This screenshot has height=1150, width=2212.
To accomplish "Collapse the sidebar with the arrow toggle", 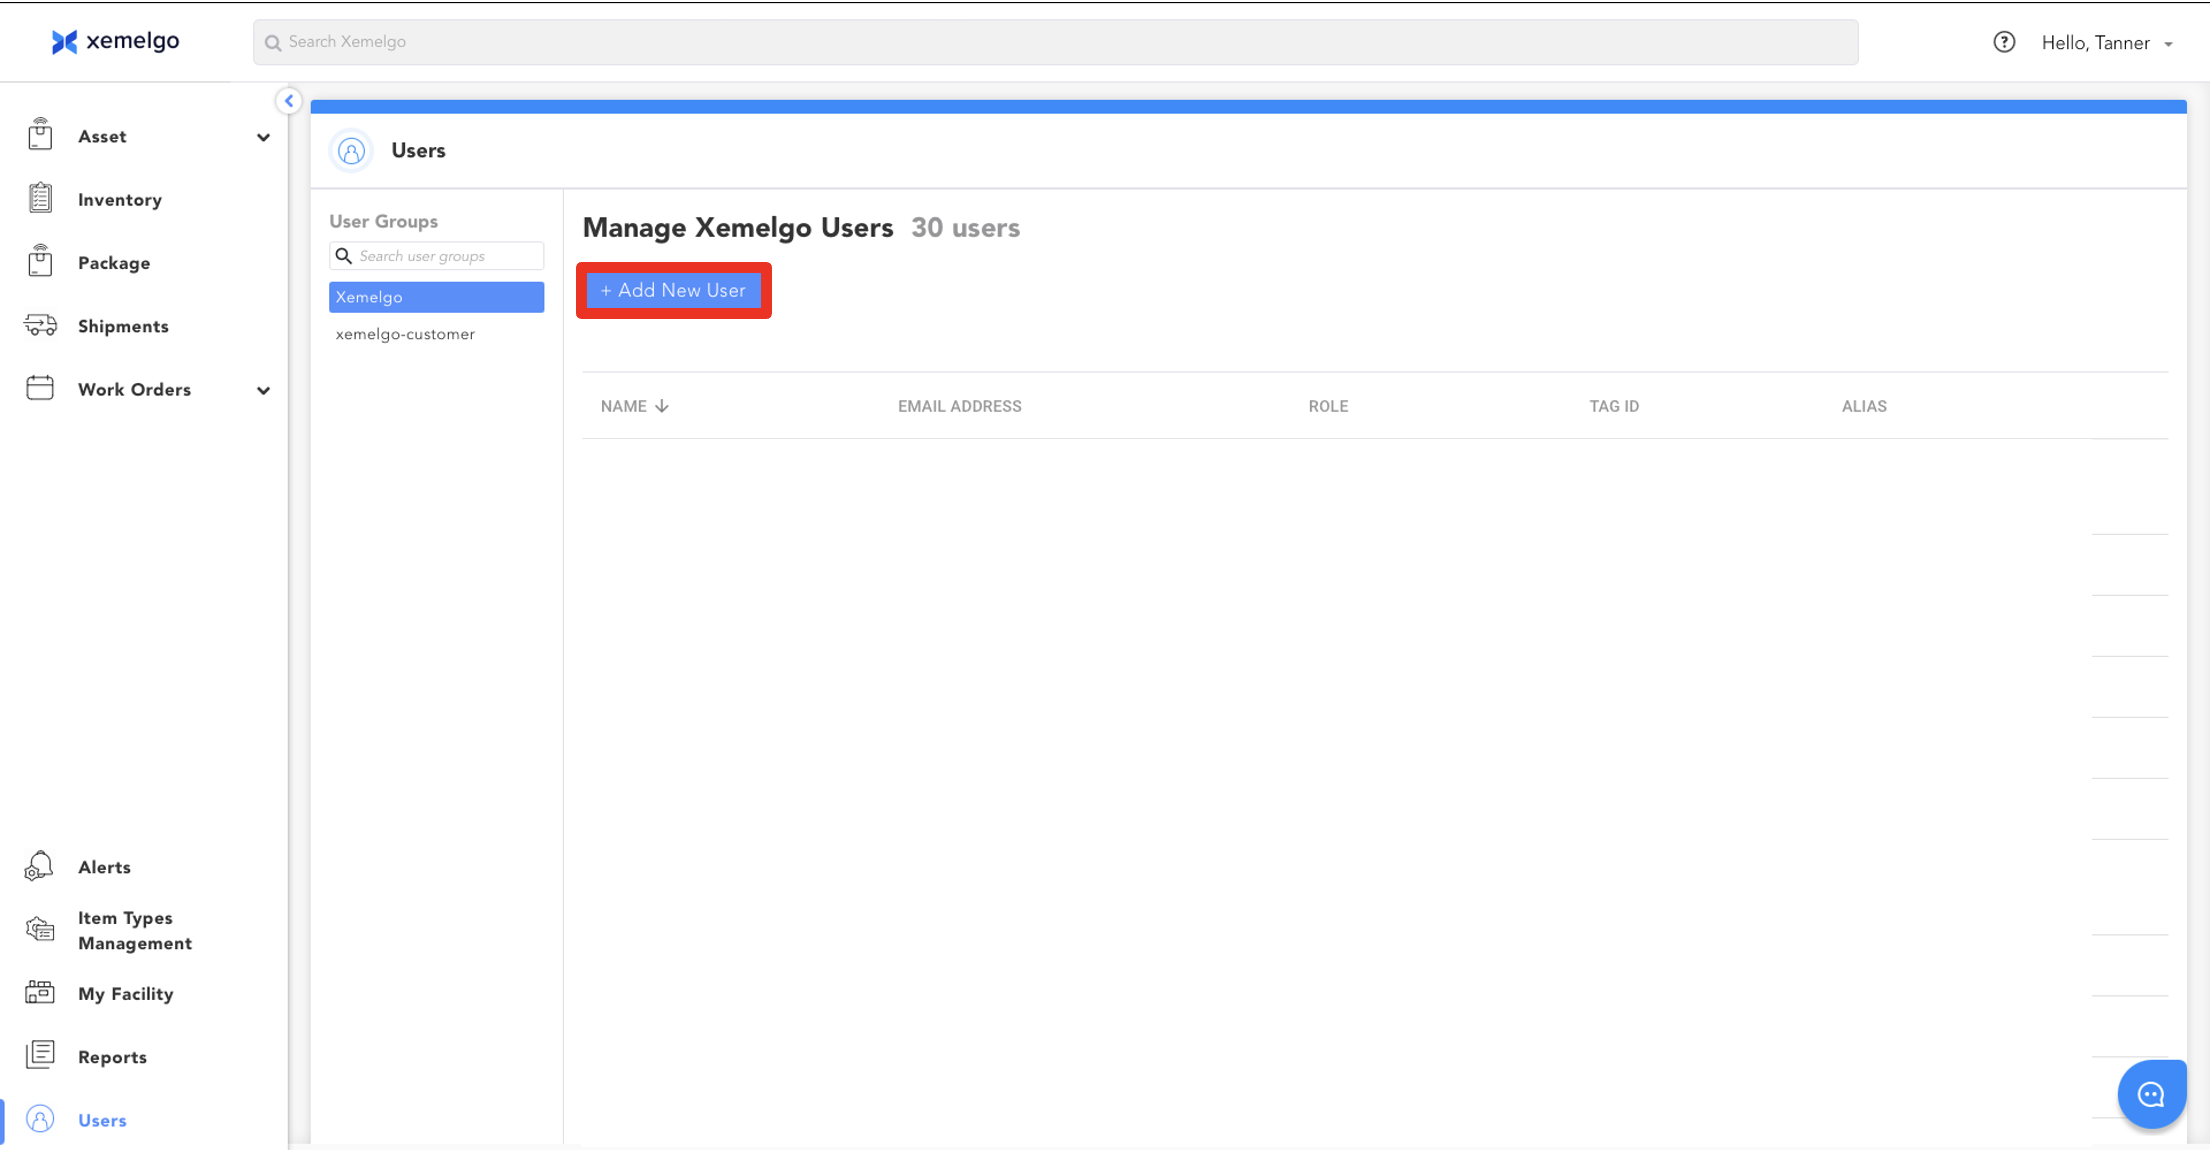I will (x=289, y=101).
